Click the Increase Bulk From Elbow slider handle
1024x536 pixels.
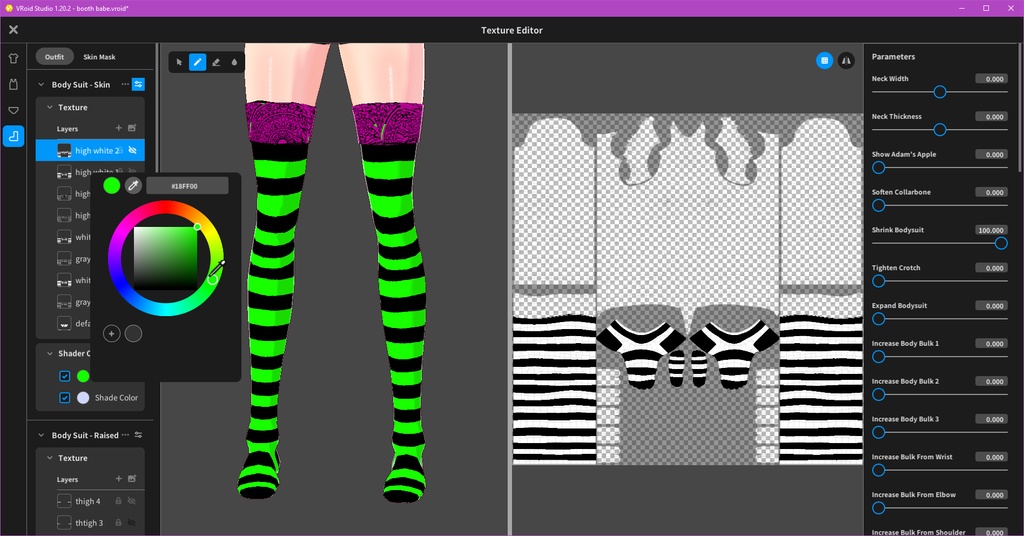pyautogui.click(x=879, y=509)
